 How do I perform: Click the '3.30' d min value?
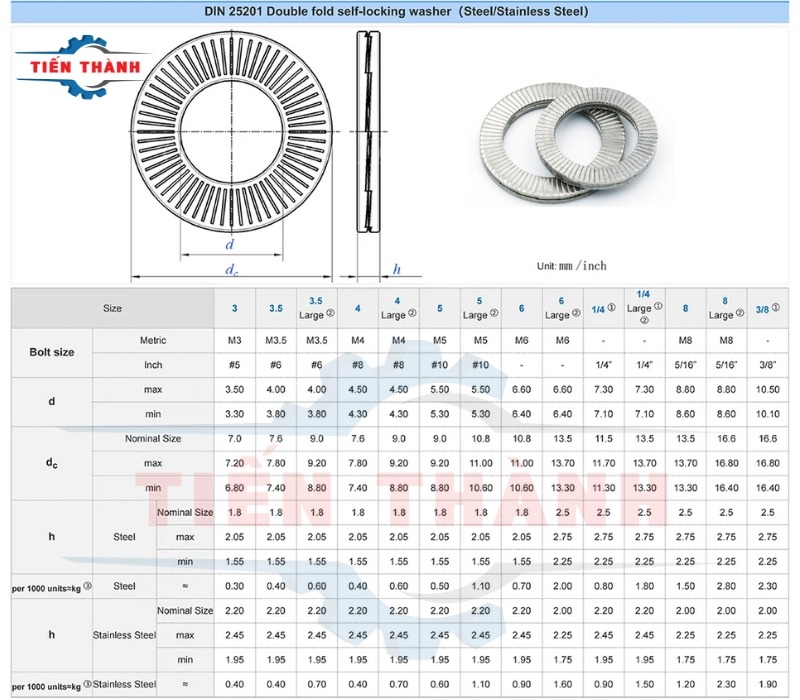coord(235,414)
